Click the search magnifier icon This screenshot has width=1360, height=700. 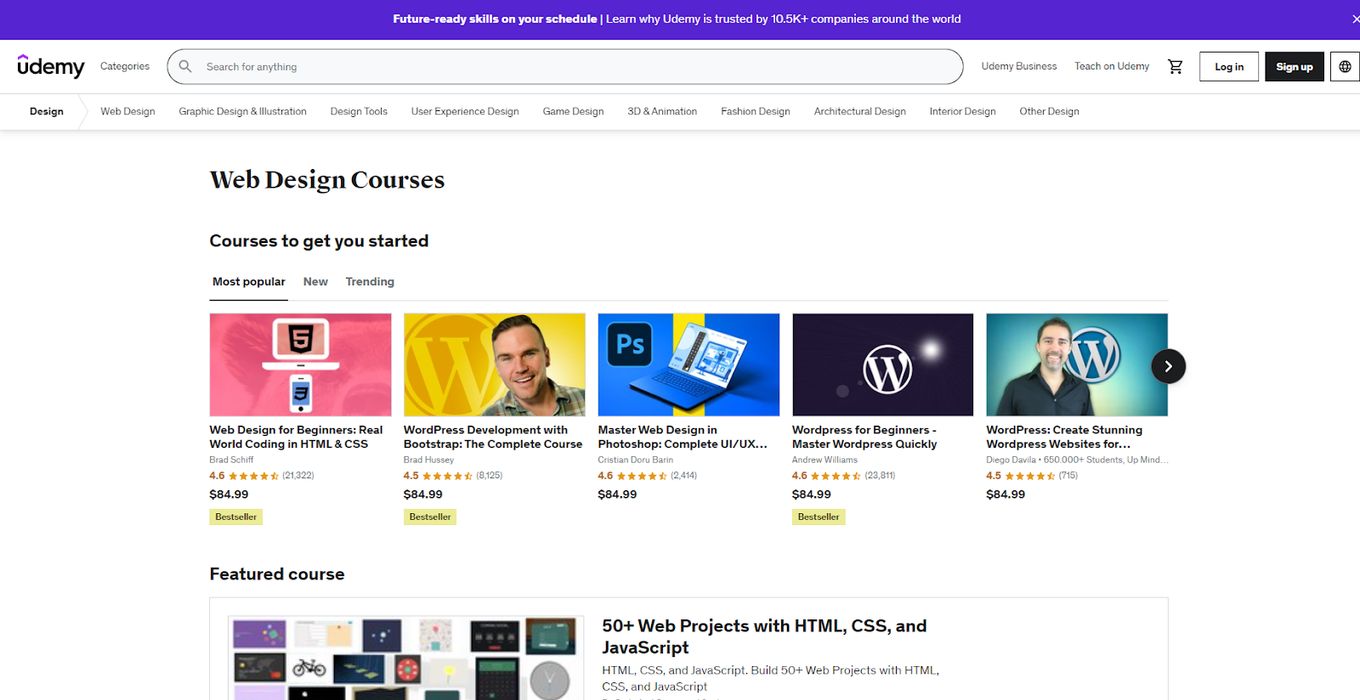185,67
